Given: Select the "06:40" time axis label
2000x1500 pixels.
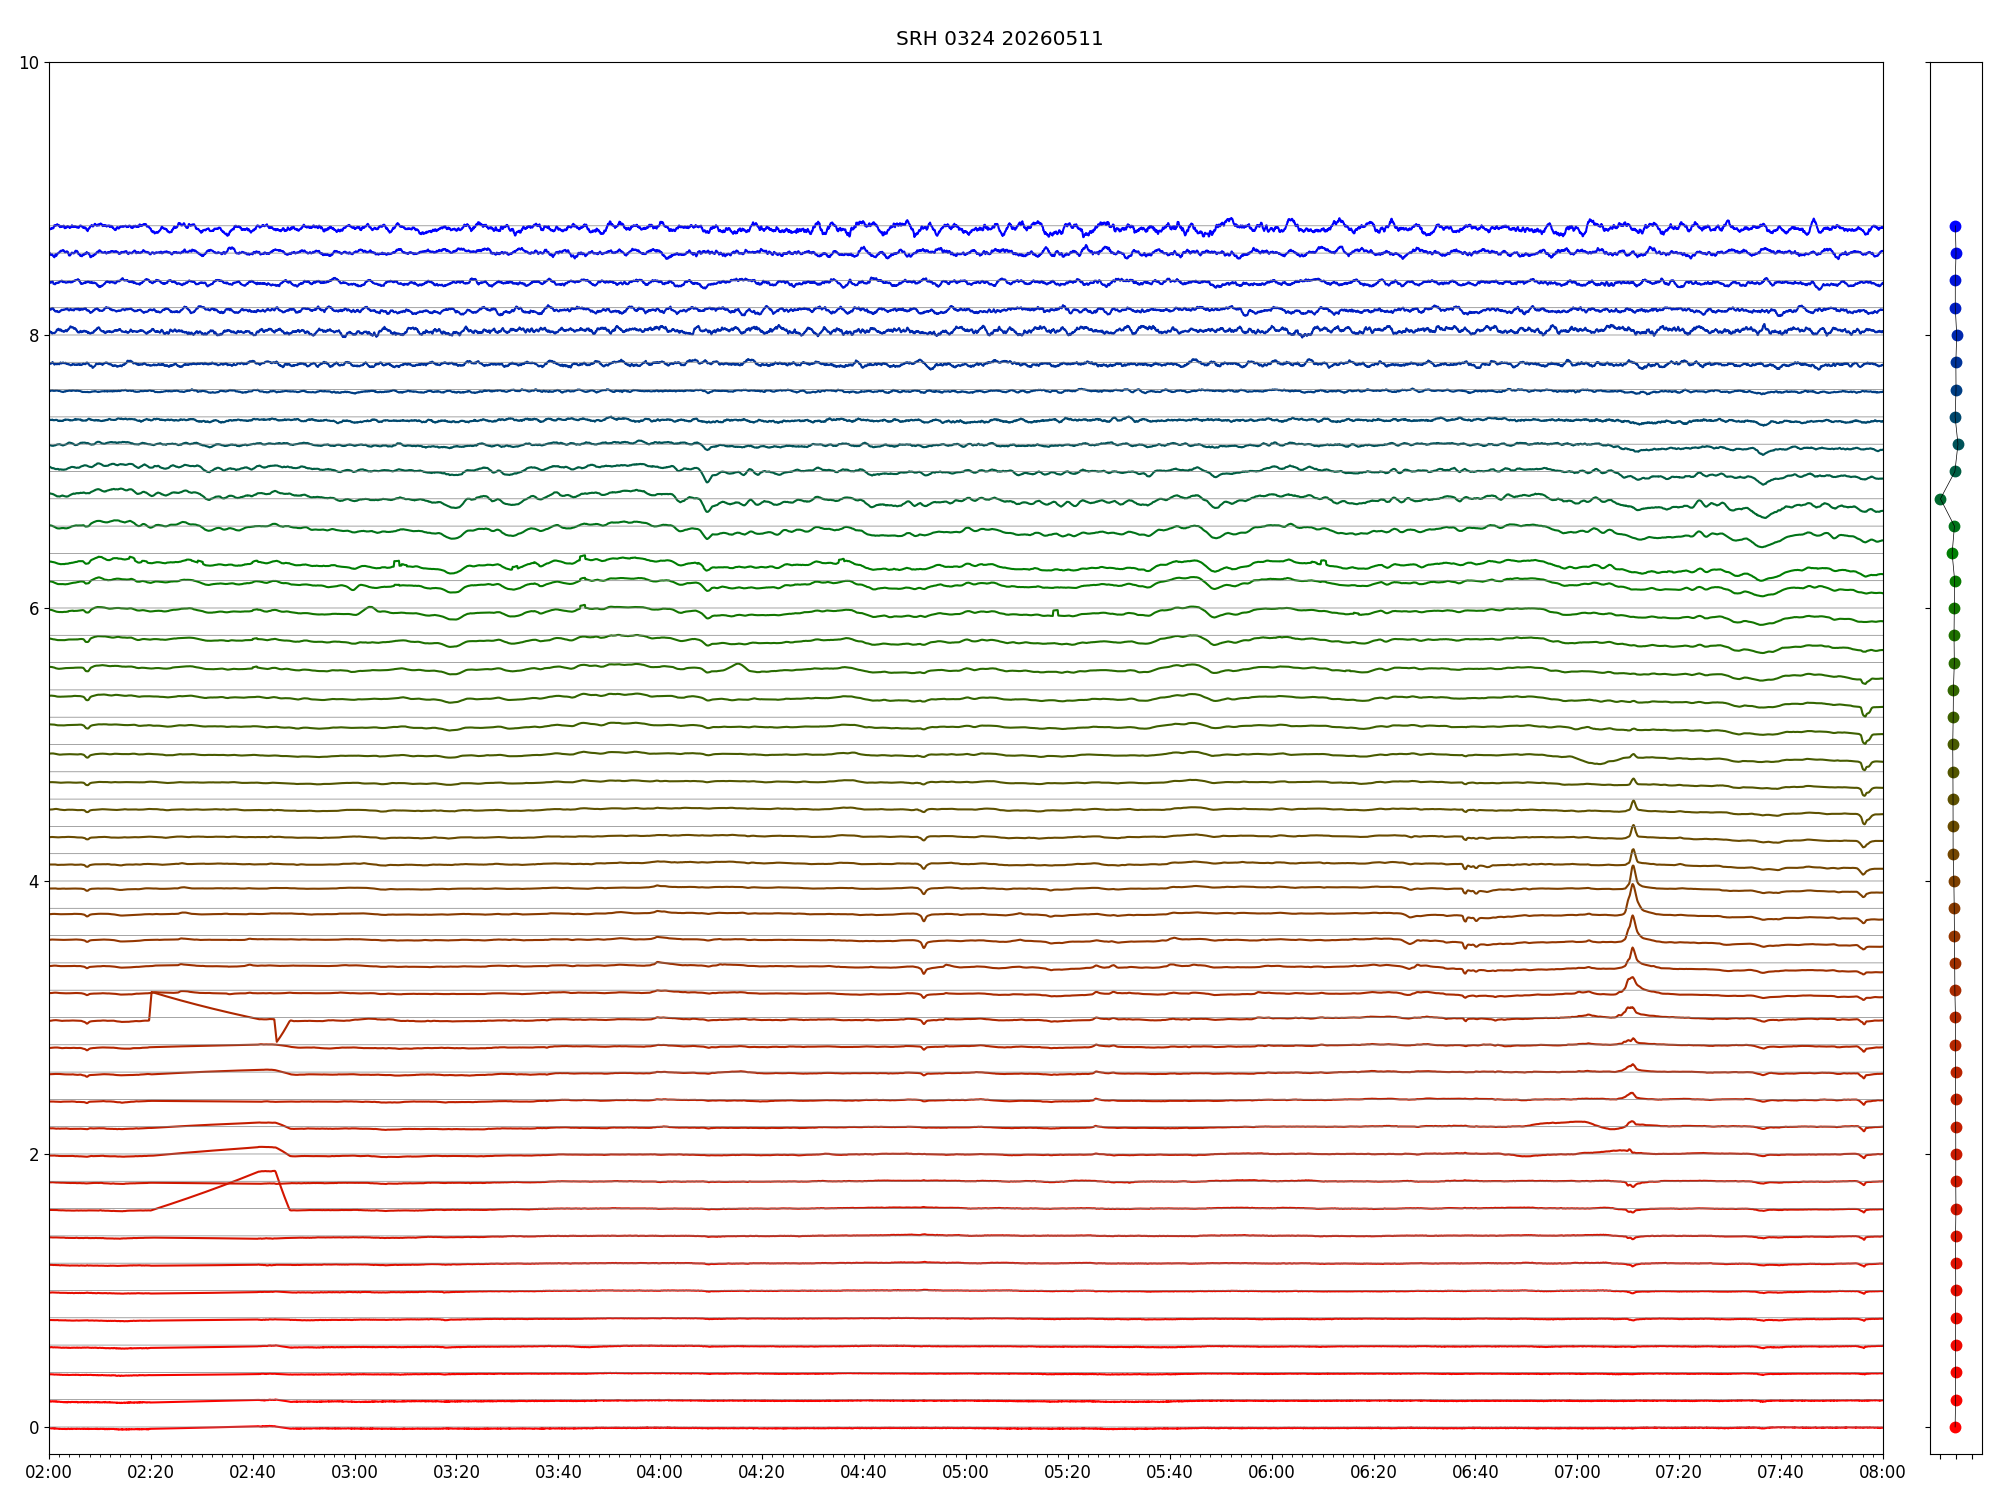Looking at the screenshot, I should (1475, 1473).
